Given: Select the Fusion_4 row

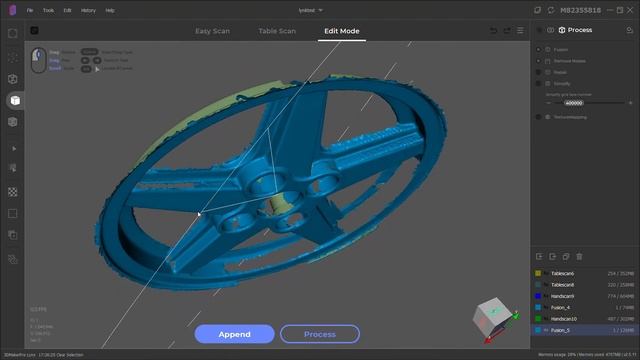Looking at the screenshot, I should pyautogui.click(x=585, y=307).
